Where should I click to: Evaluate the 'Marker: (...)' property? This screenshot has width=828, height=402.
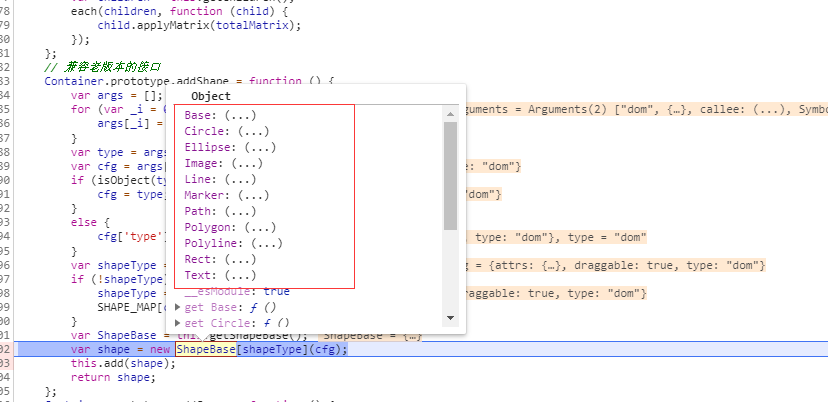coord(227,195)
